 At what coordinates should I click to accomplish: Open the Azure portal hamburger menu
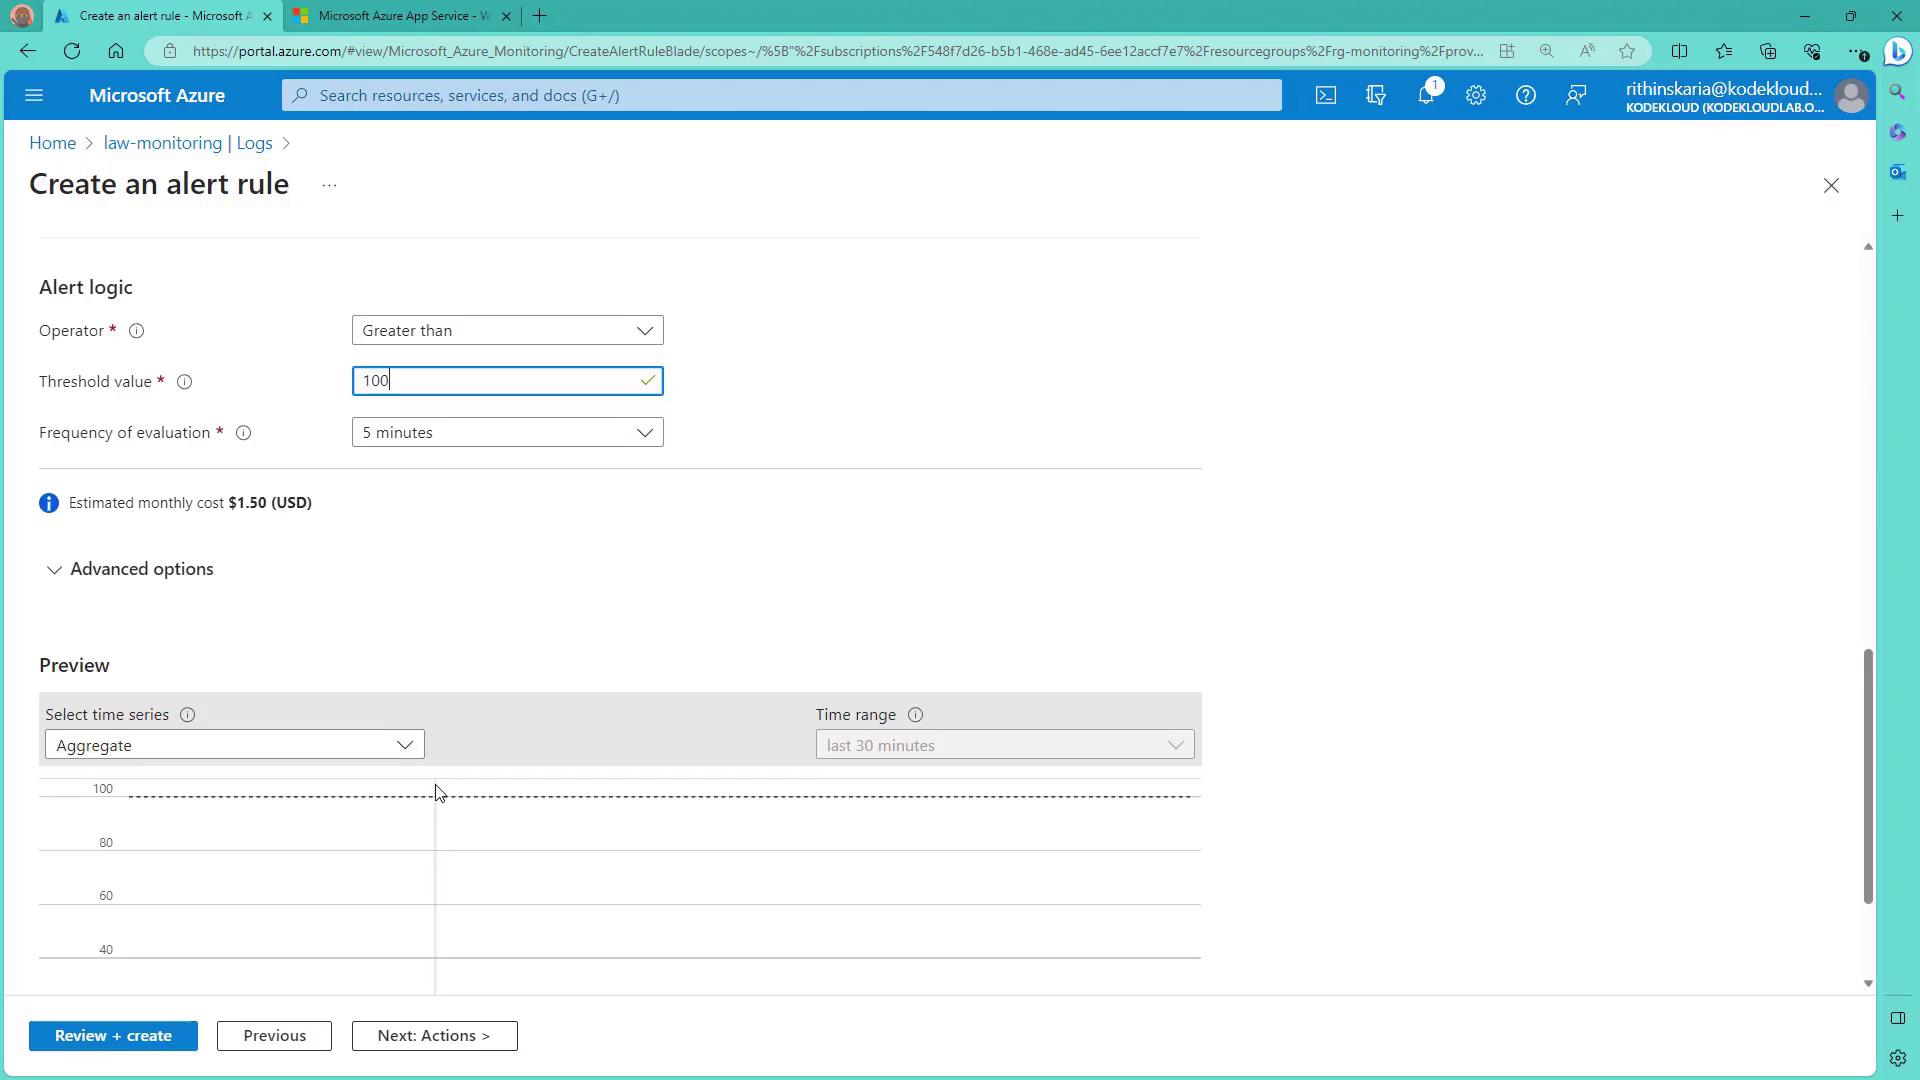coord(34,95)
